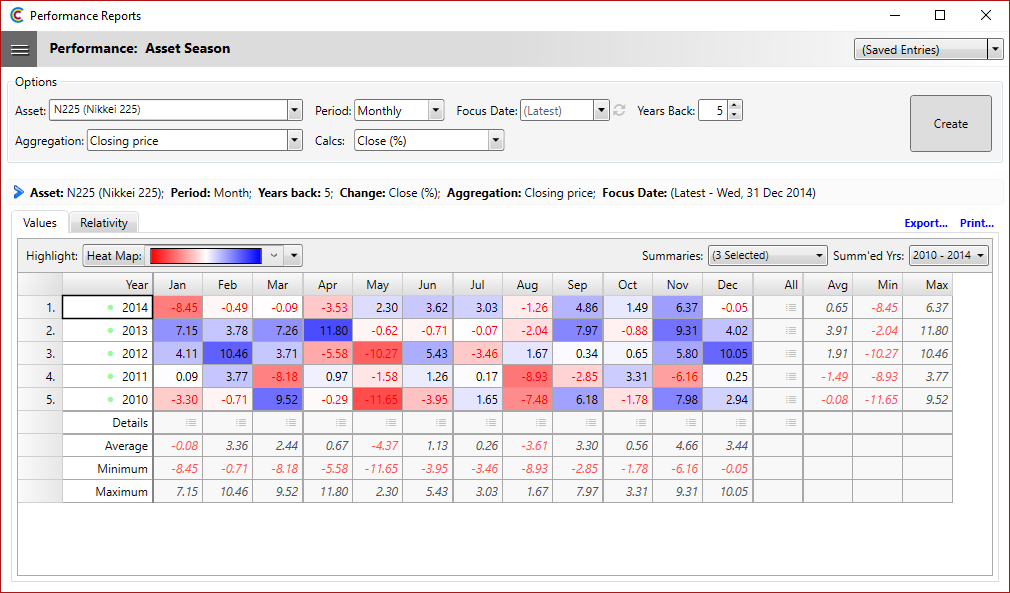Open the Period dropdown set to Monthly
1010x593 pixels.
tap(434, 111)
